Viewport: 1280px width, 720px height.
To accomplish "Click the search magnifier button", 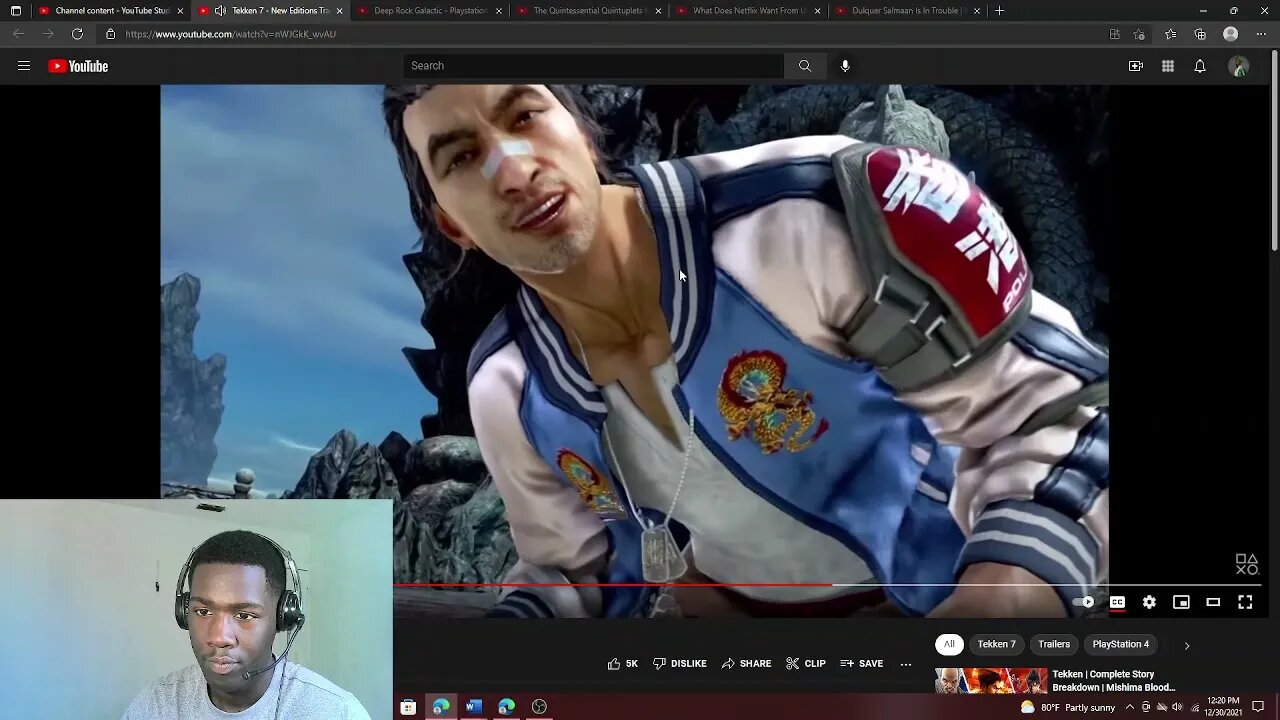I will coord(805,66).
